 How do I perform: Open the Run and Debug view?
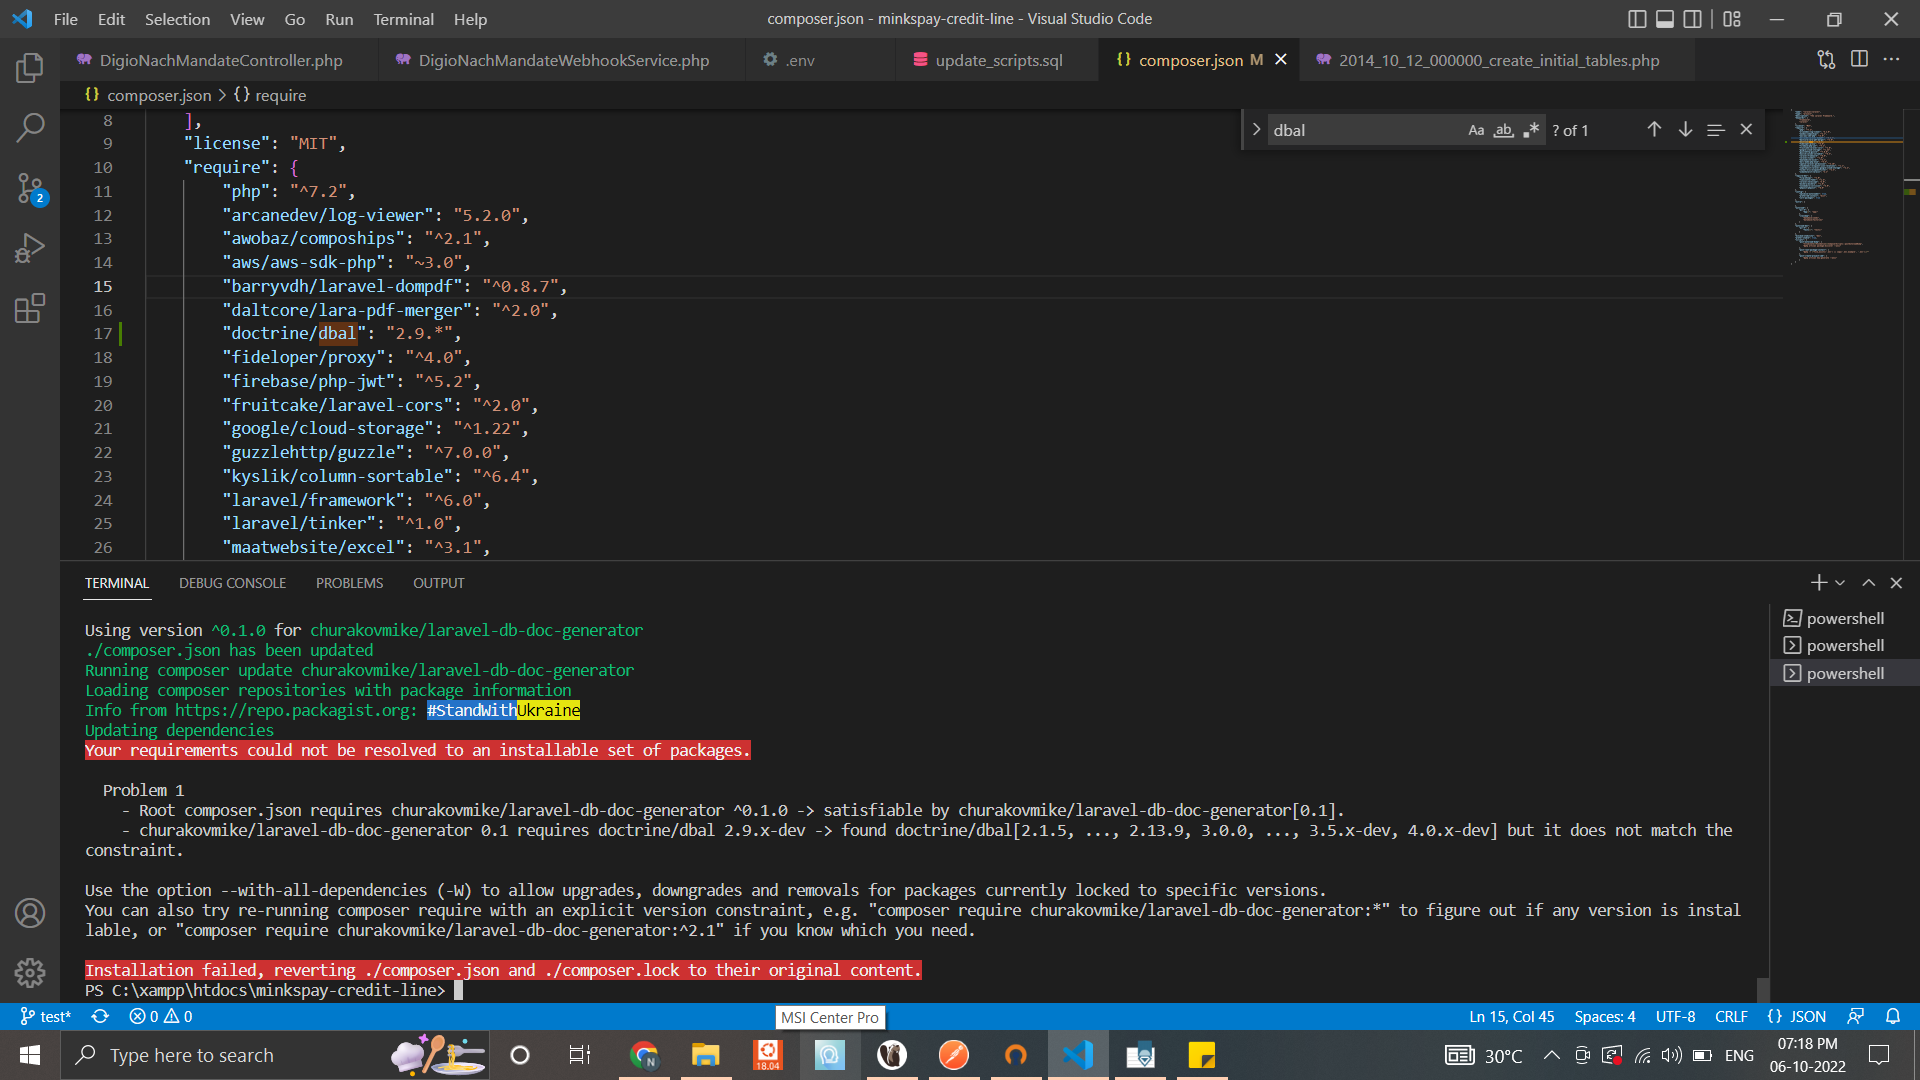[x=30, y=248]
